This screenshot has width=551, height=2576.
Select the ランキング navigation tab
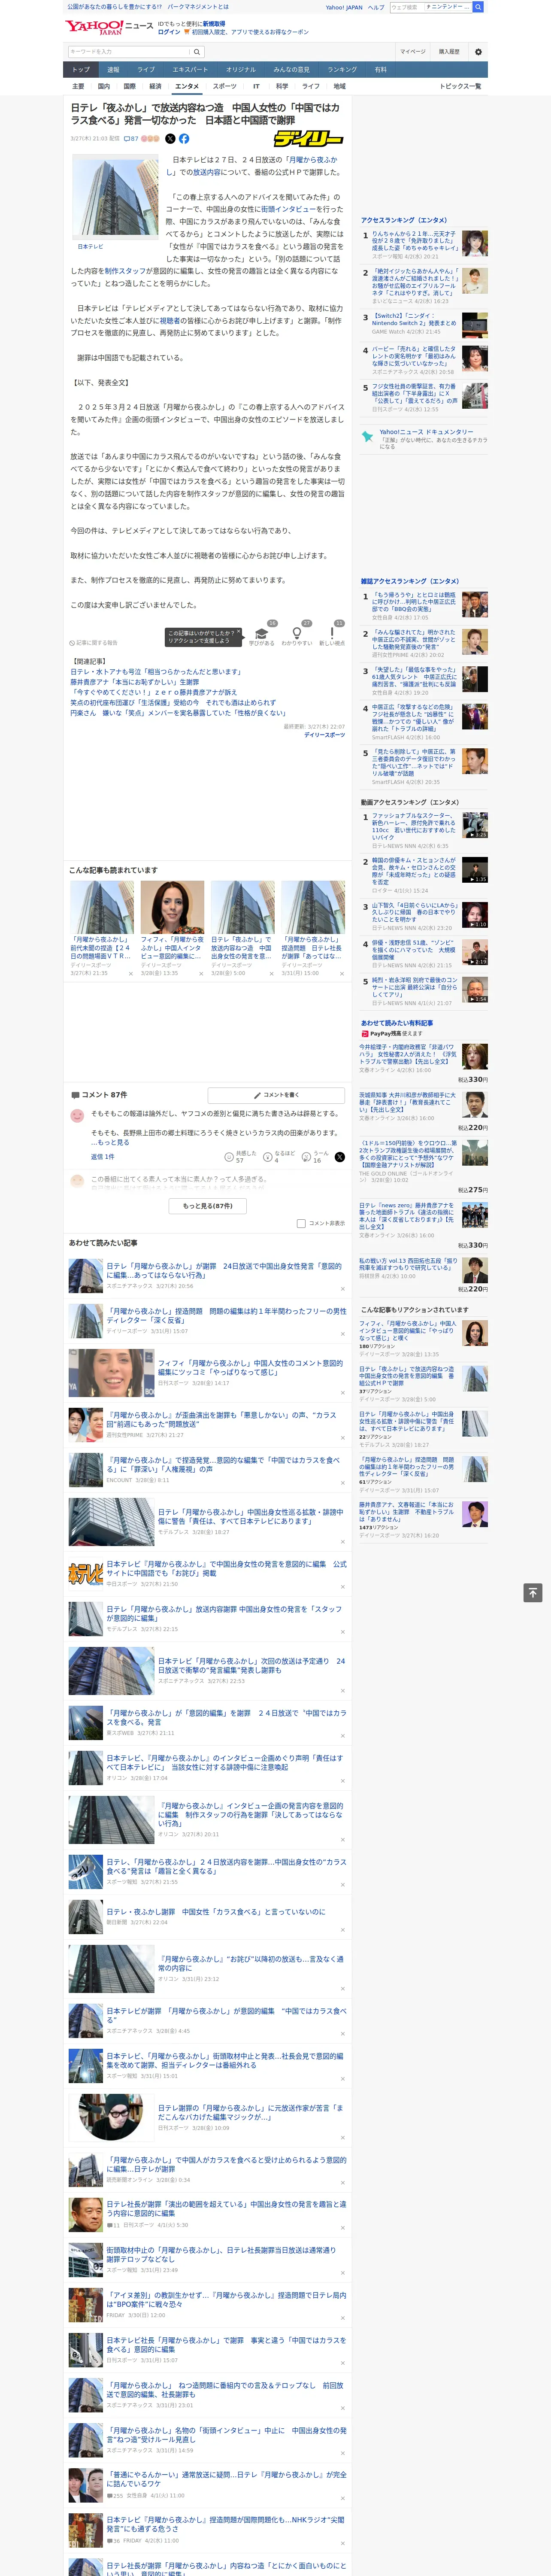pos(342,70)
